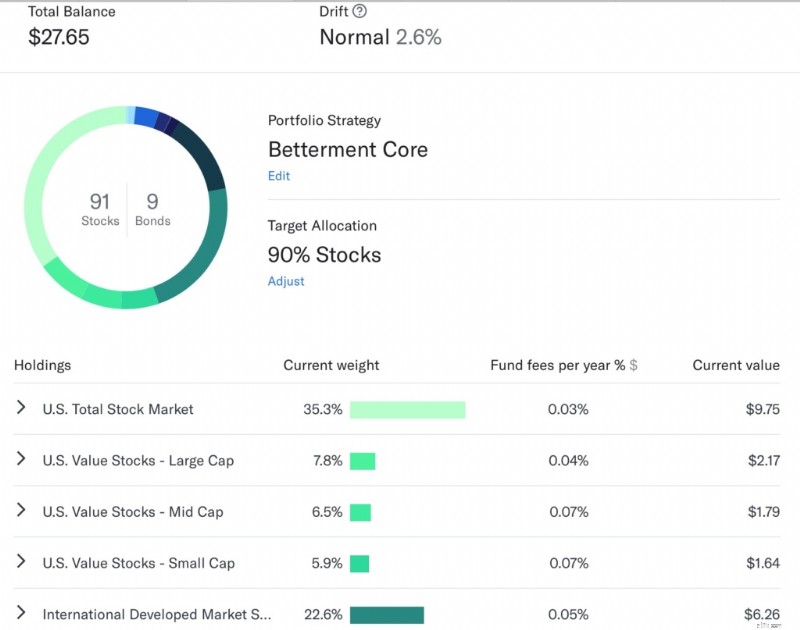
Task: Click the 91 Stocks label in donut center
Action: pyautogui.click(x=100, y=209)
